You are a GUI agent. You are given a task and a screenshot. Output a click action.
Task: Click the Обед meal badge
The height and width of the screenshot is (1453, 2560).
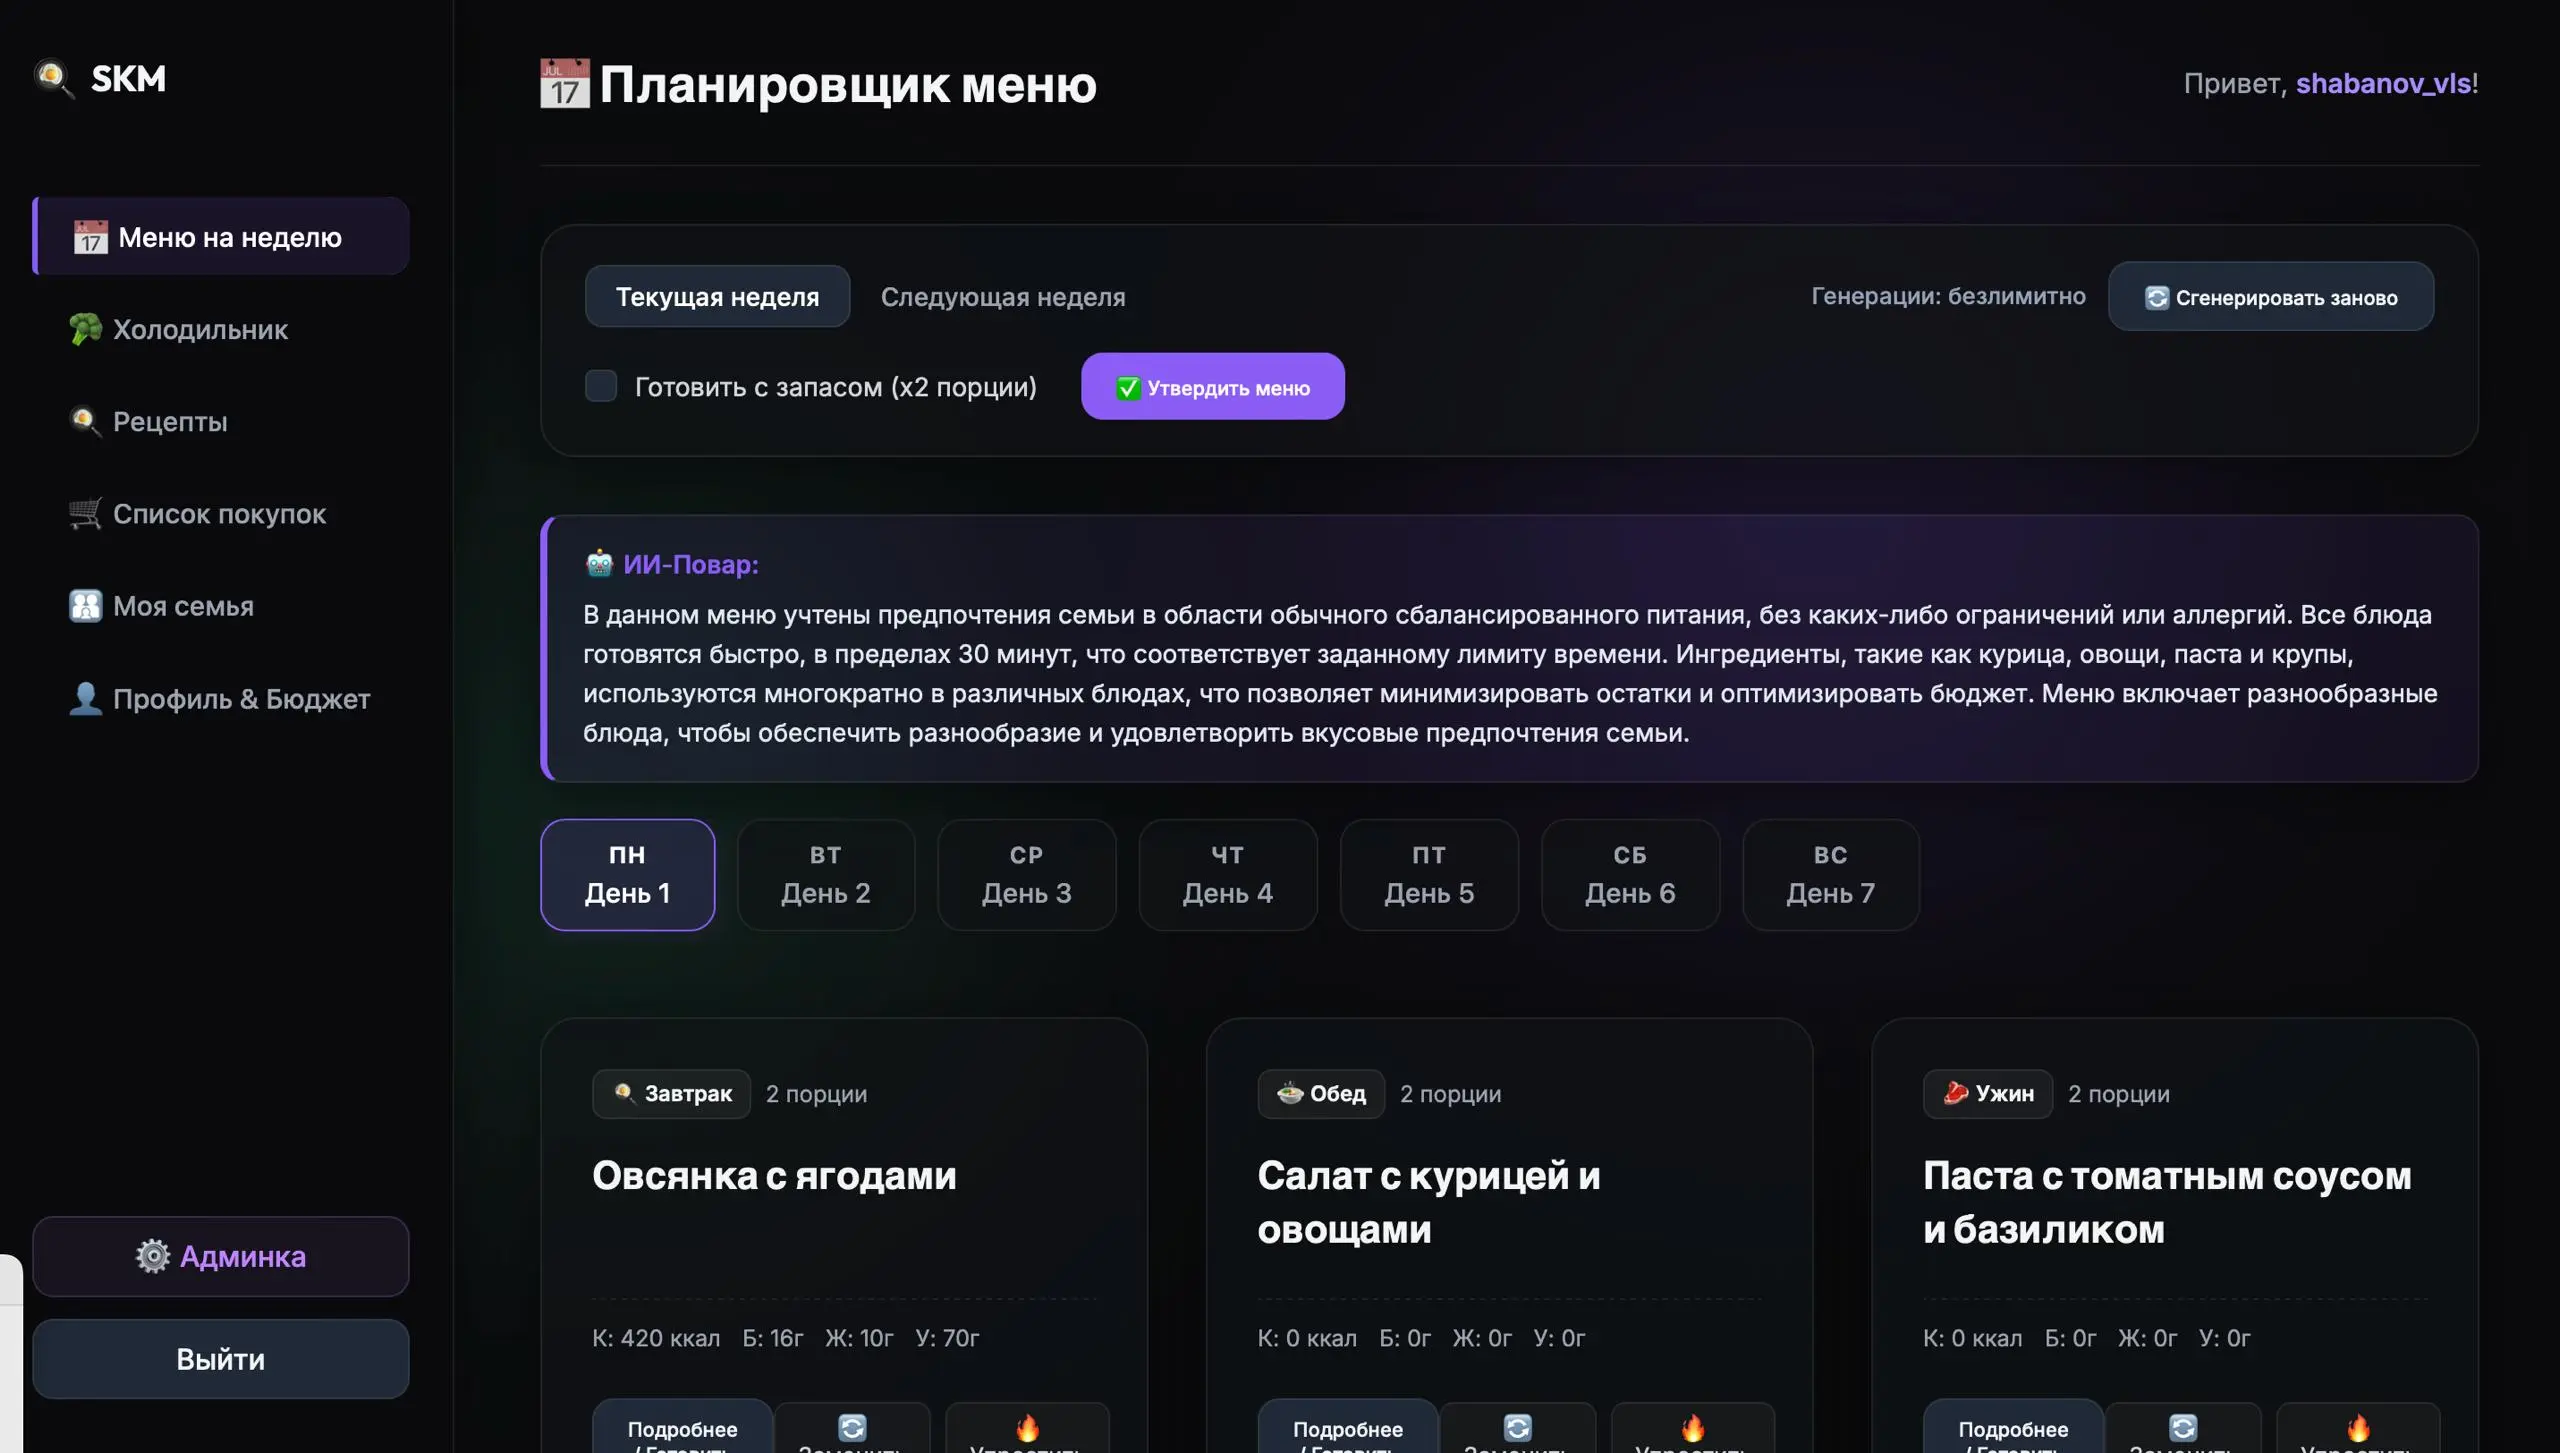1321,1093
